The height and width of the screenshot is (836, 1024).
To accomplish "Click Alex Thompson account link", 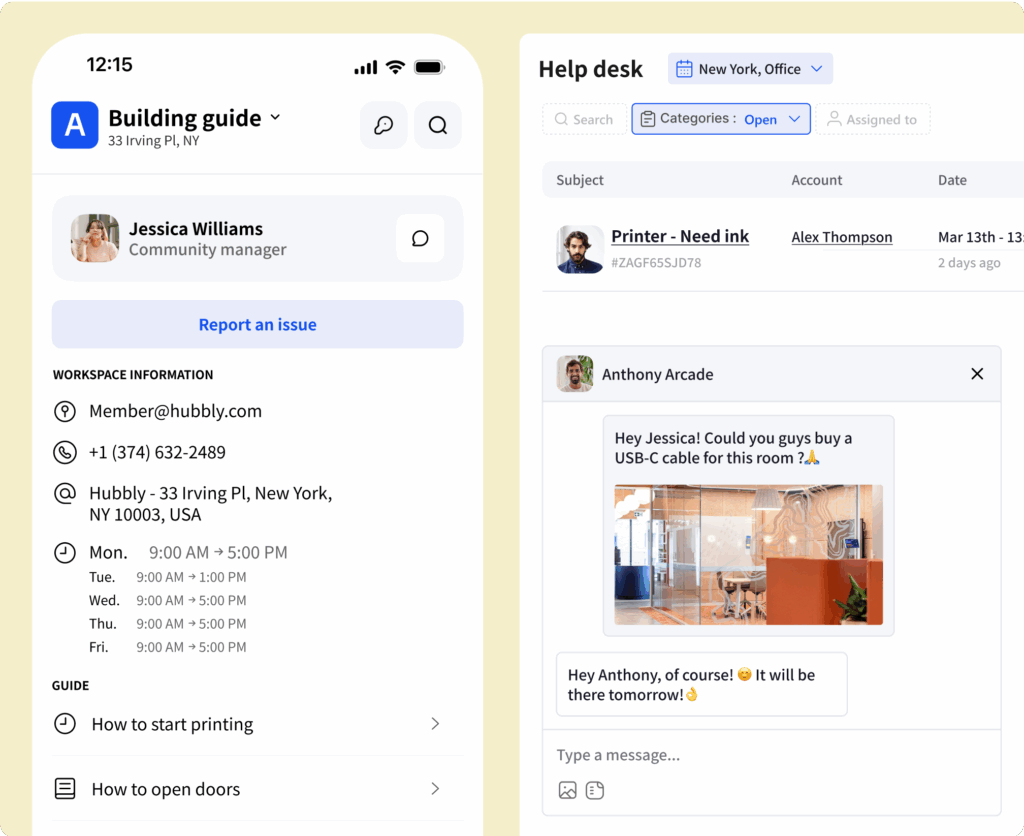I will (842, 236).
